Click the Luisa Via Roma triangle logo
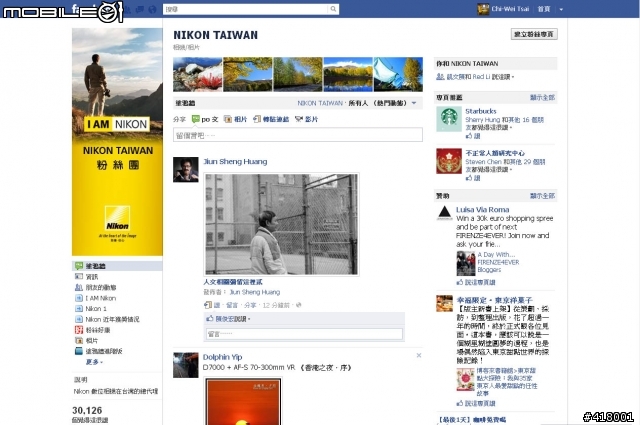The height and width of the screenshot is (425, 640). pos(444,213)
